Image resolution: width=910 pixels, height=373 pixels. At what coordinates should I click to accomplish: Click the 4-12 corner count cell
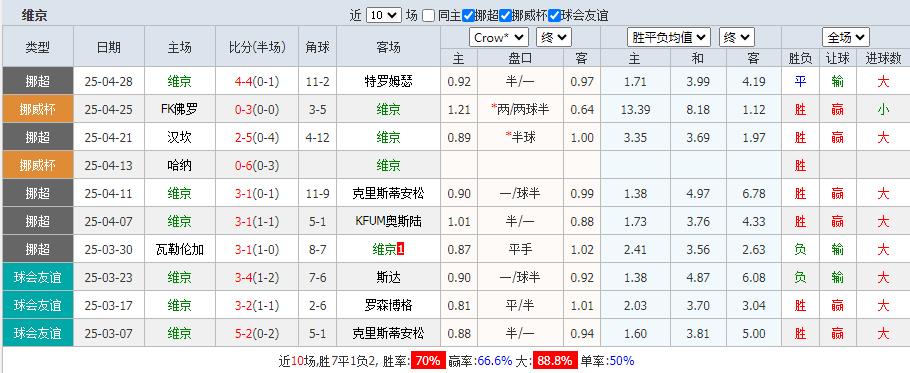pos(317,137)
